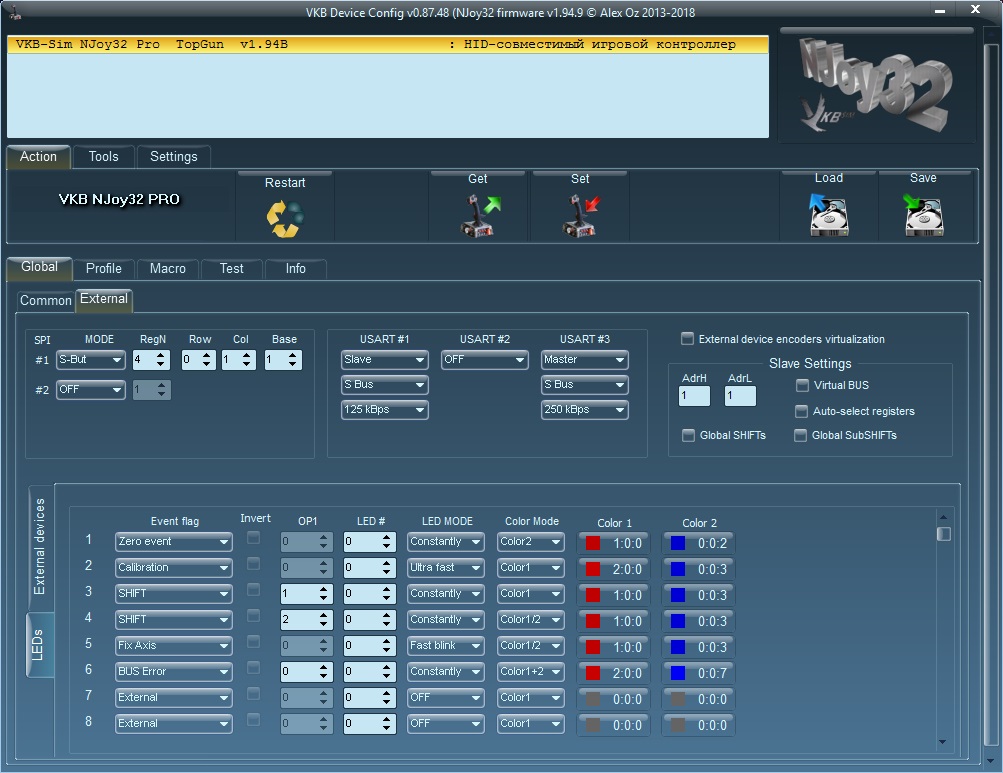Click the Restart recycle icon
Screen dimensions: 1003x773
coord(284,217)
